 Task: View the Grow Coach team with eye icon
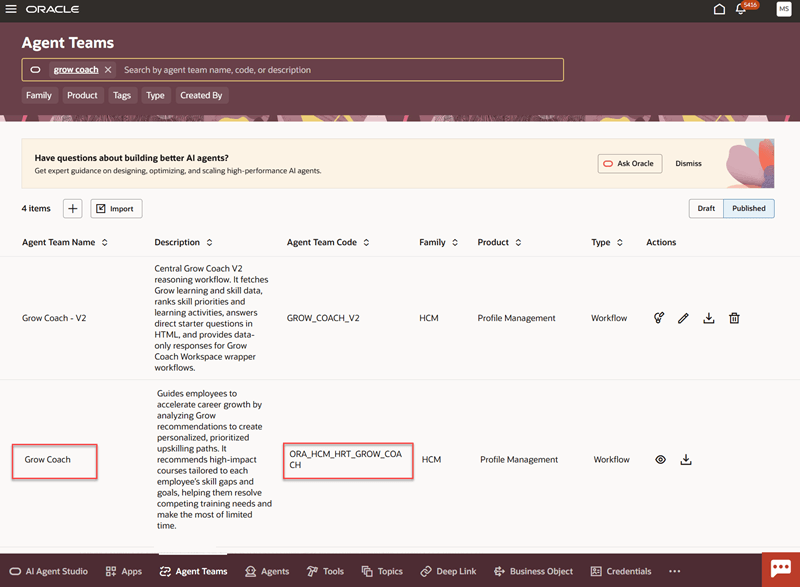coord(660,460)
